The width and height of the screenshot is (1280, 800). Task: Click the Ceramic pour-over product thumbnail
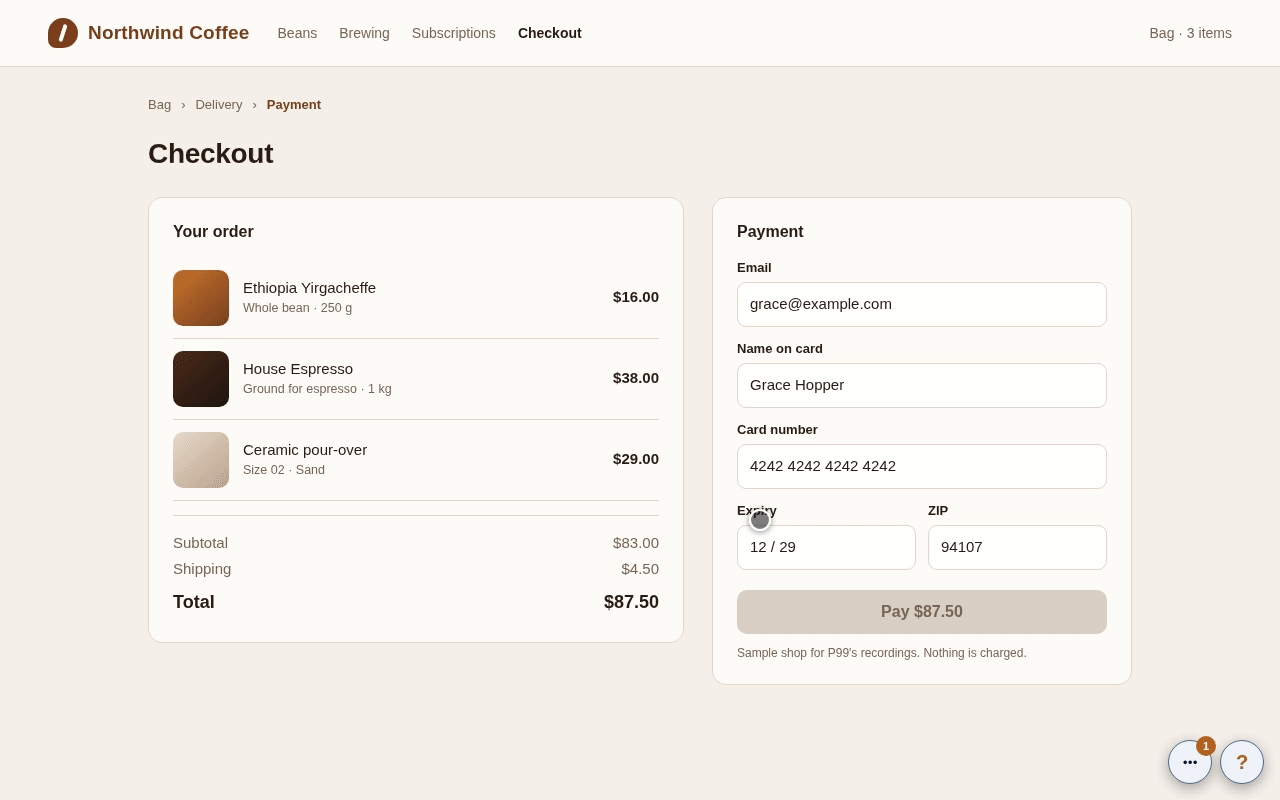[201, 460]
